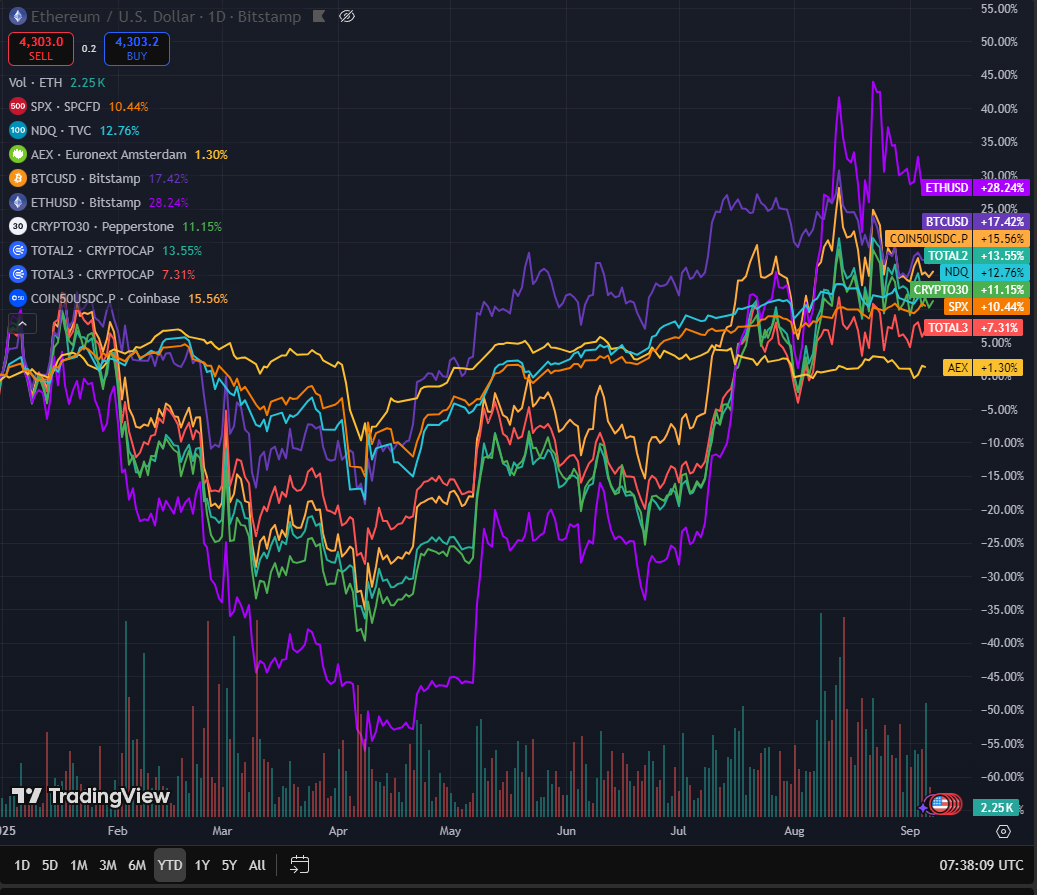
Task: Click the flag icon next to Bitstamp
Action: pos(319,17)
